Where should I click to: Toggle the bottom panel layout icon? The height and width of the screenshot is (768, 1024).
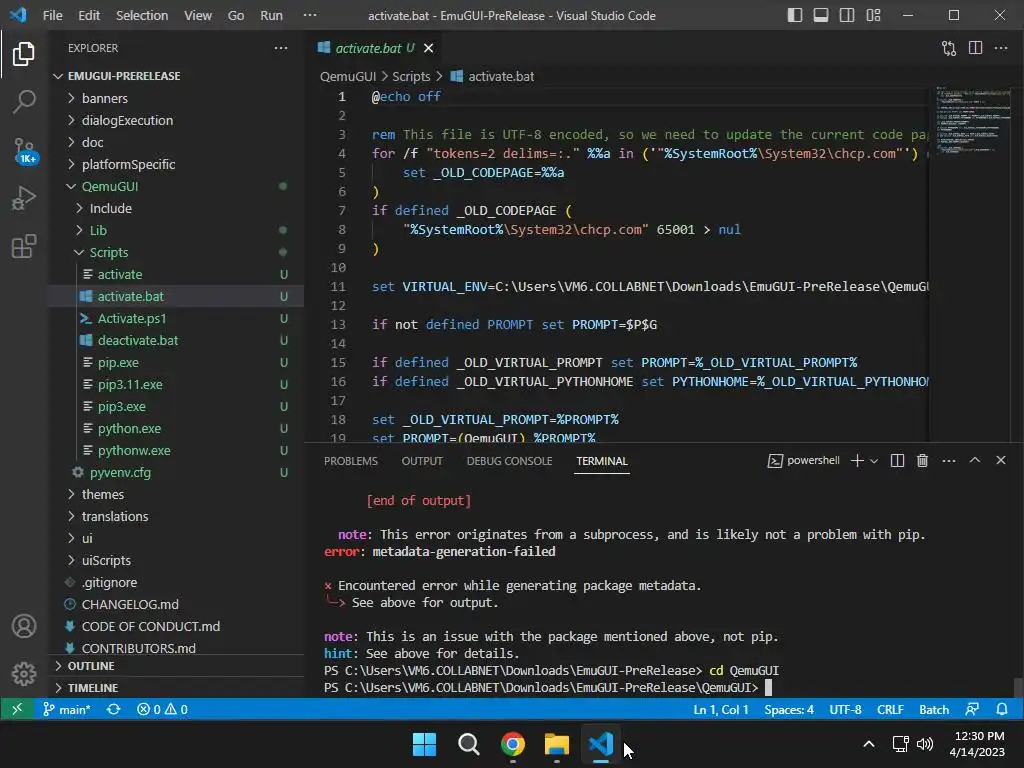[821, 15]
